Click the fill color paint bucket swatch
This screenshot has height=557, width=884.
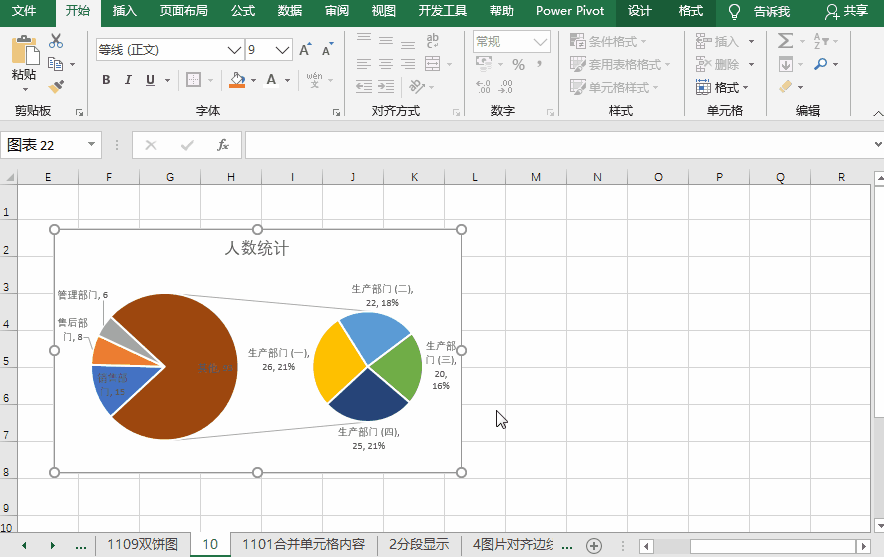pyautogui.click(x=236, y=80)
